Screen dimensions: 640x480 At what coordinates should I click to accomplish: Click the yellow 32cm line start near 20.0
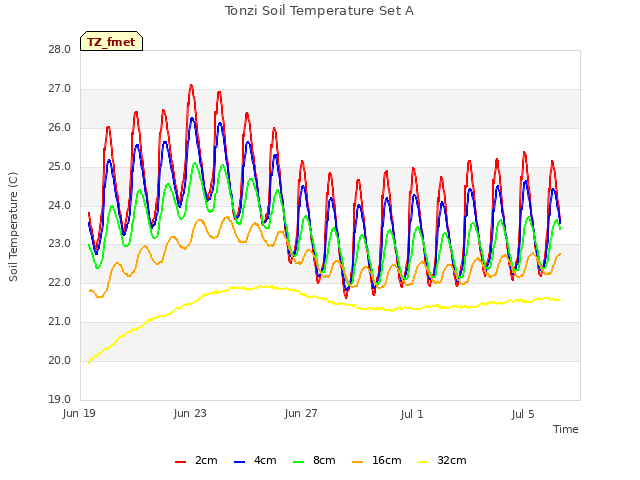tap(89, 362)
